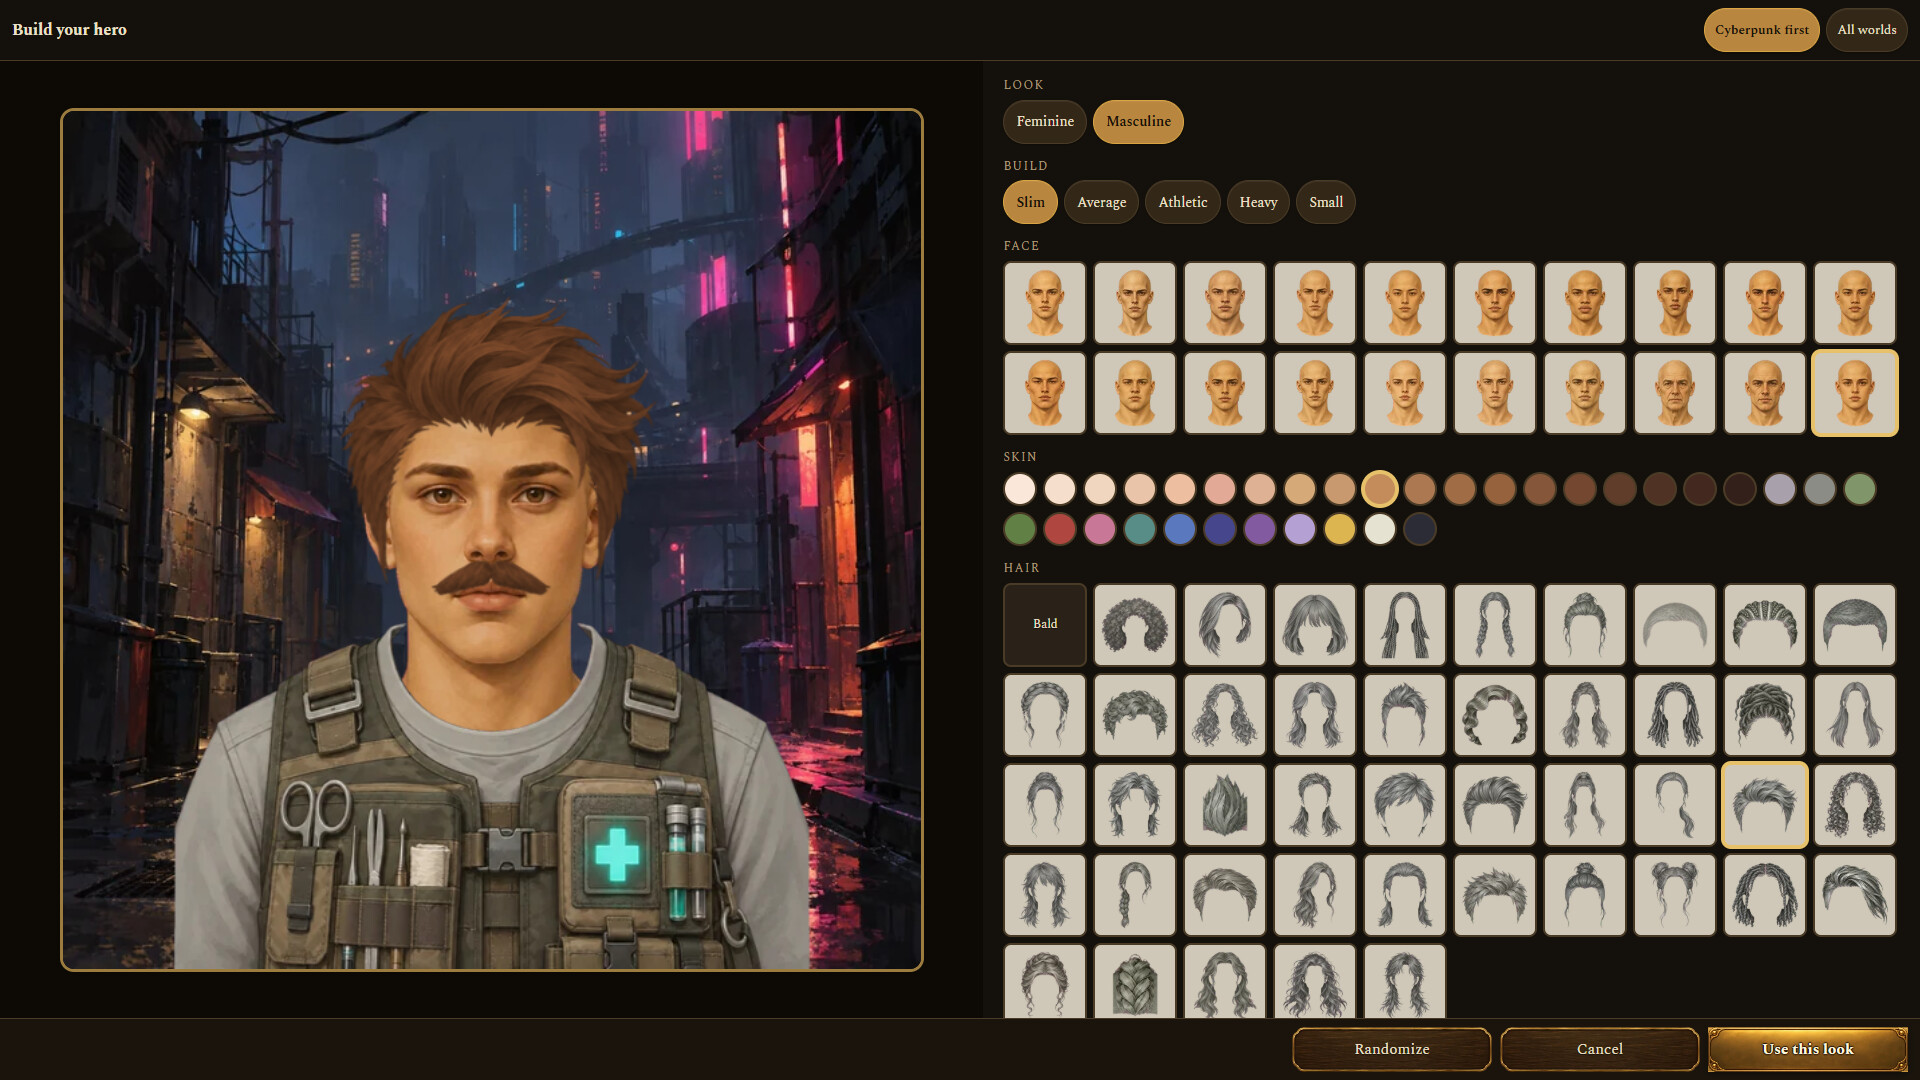Choose the Slim build
This screenshot has width=1920, height=1080.
[x=1030, y=202]
